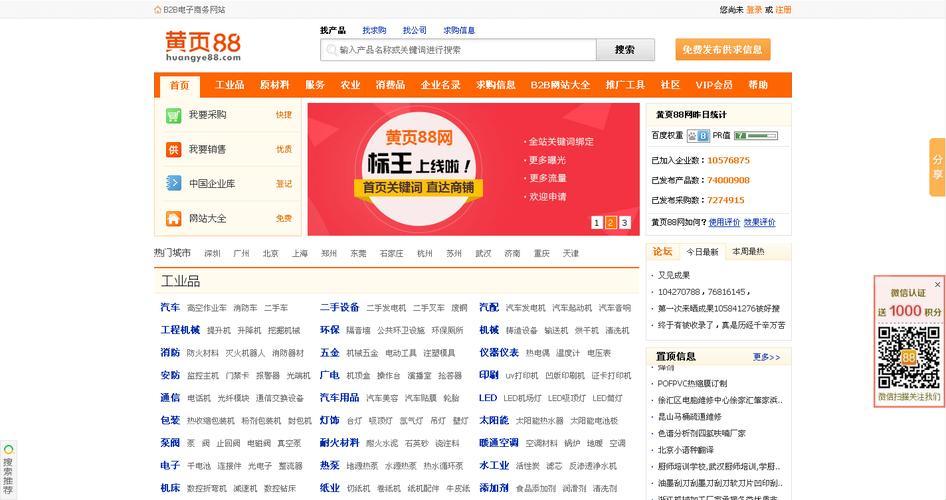This screenshot has width=946, height=500.
Task: Open the 原材料 nav item
Action: pyautogui.click(x=275, y=85)
